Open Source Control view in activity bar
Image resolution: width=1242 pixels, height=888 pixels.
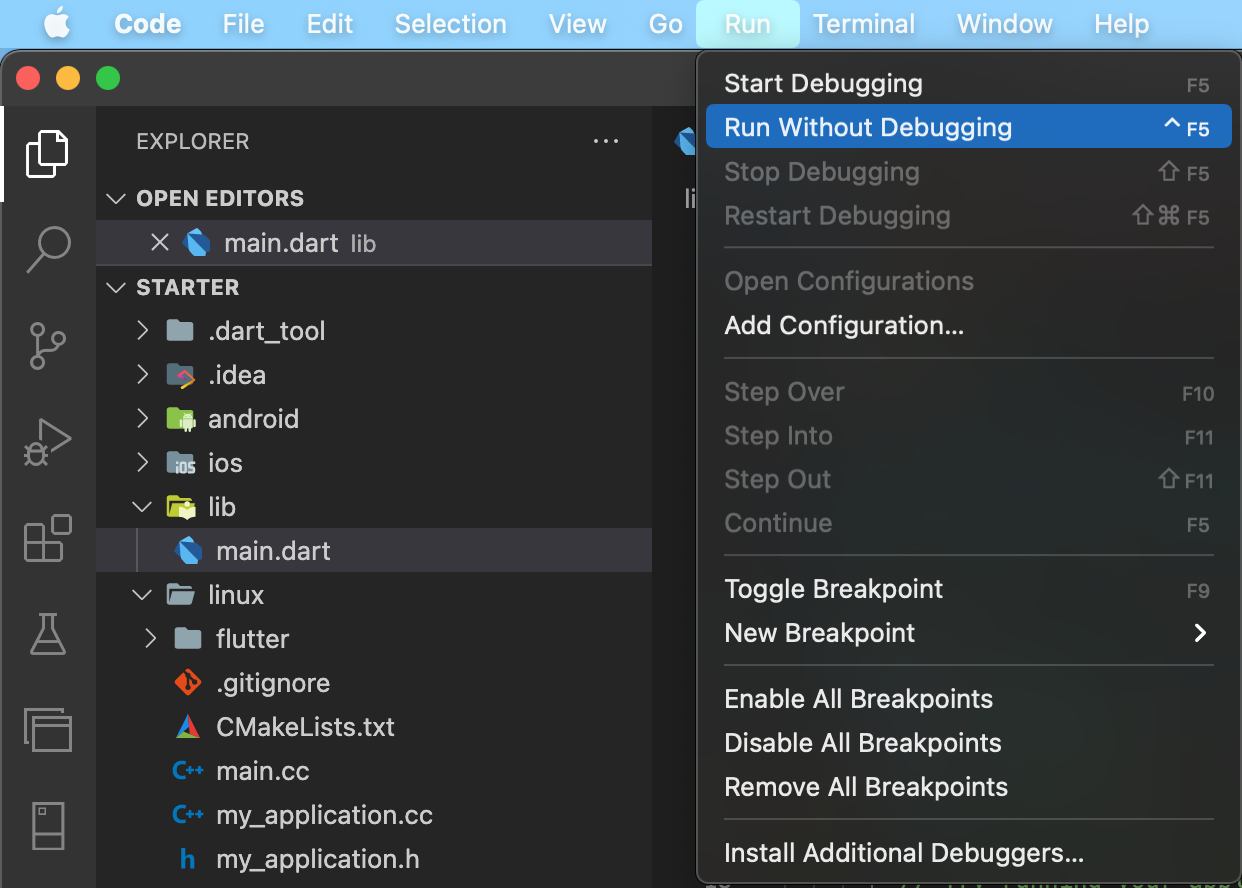(47, 346)
